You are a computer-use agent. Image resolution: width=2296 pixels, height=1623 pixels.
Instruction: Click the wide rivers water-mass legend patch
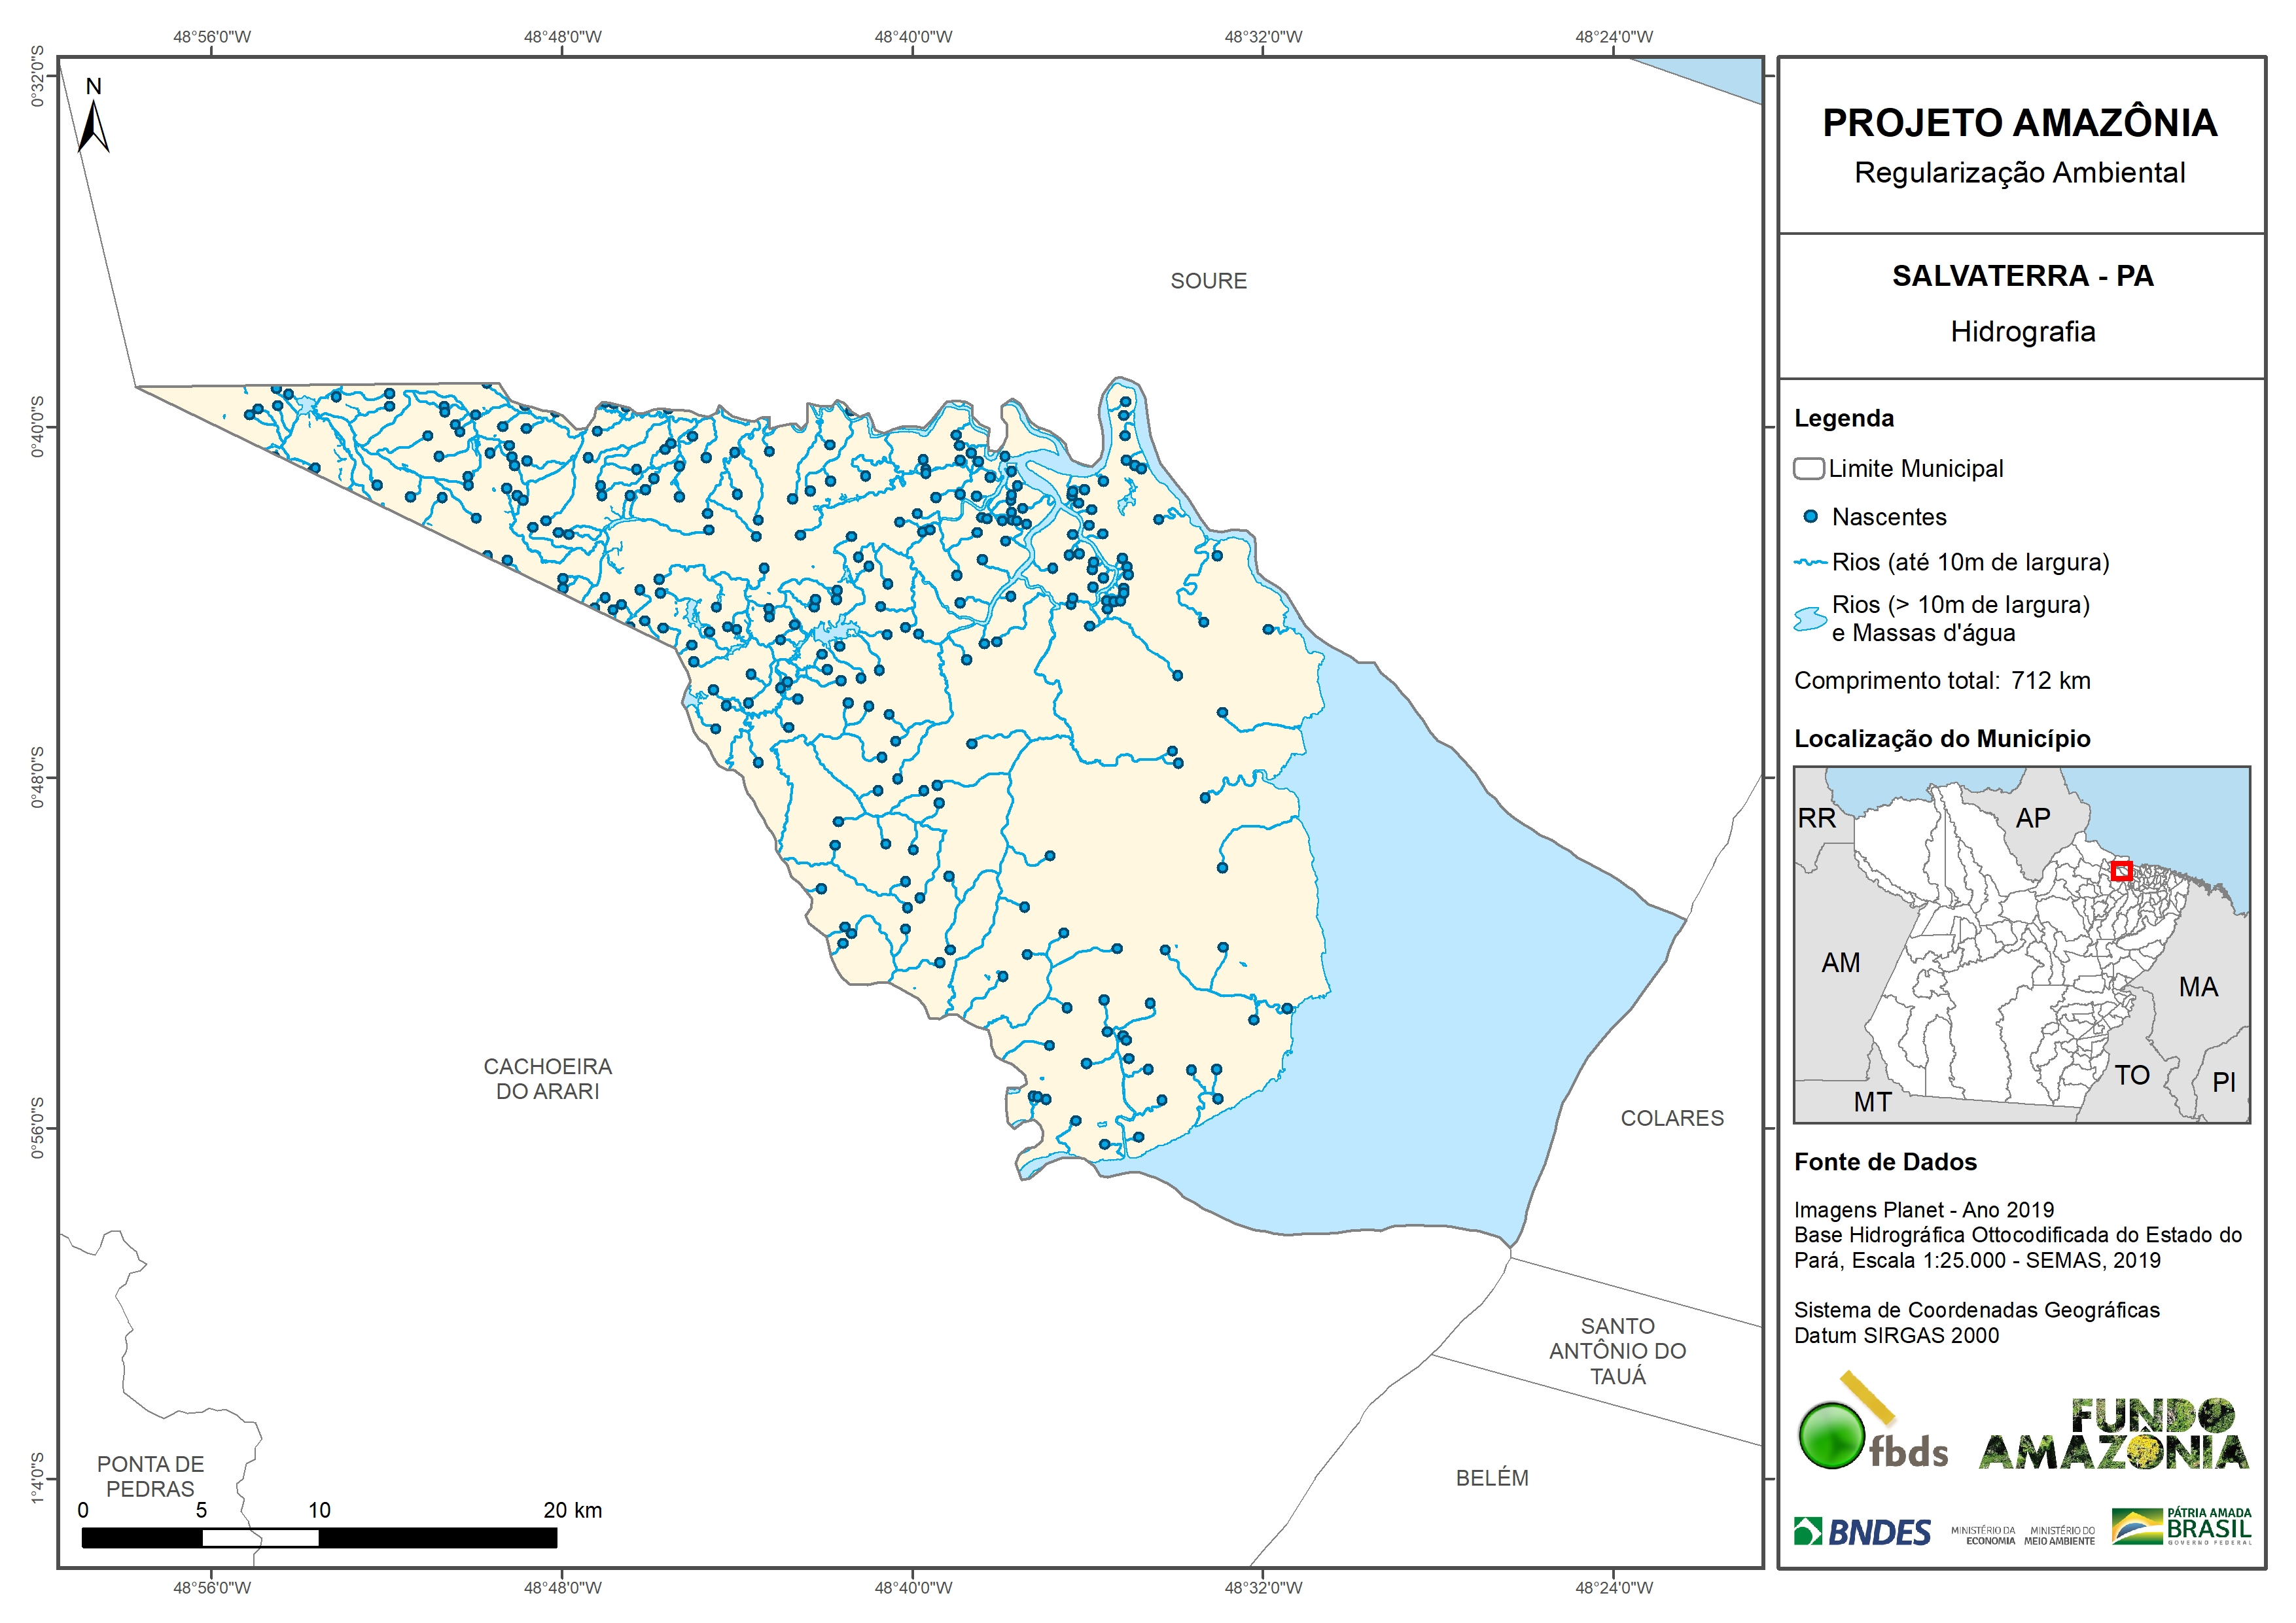tap(1810, 619)
